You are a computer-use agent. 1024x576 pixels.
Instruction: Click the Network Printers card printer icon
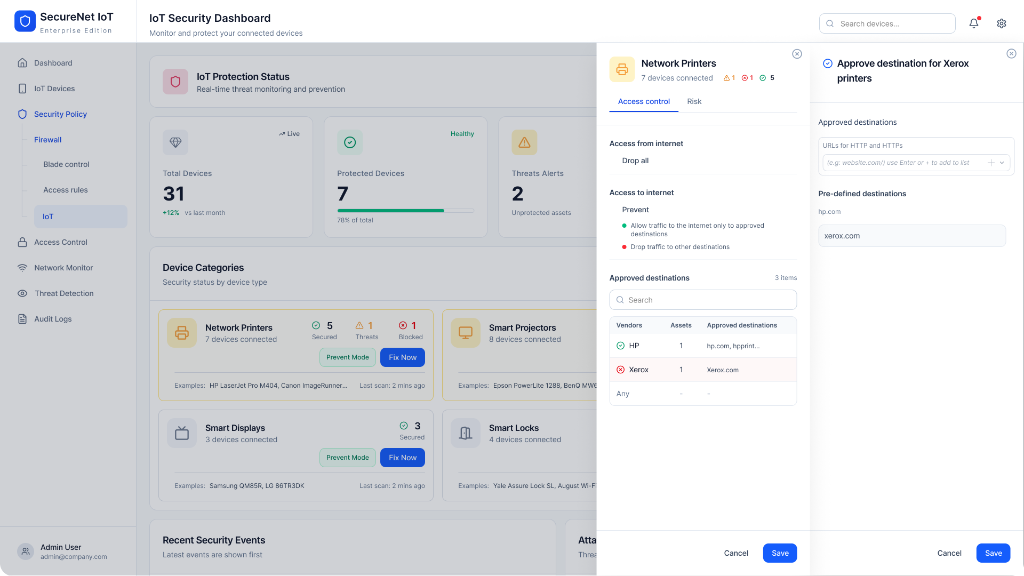[x=182, y=333]
